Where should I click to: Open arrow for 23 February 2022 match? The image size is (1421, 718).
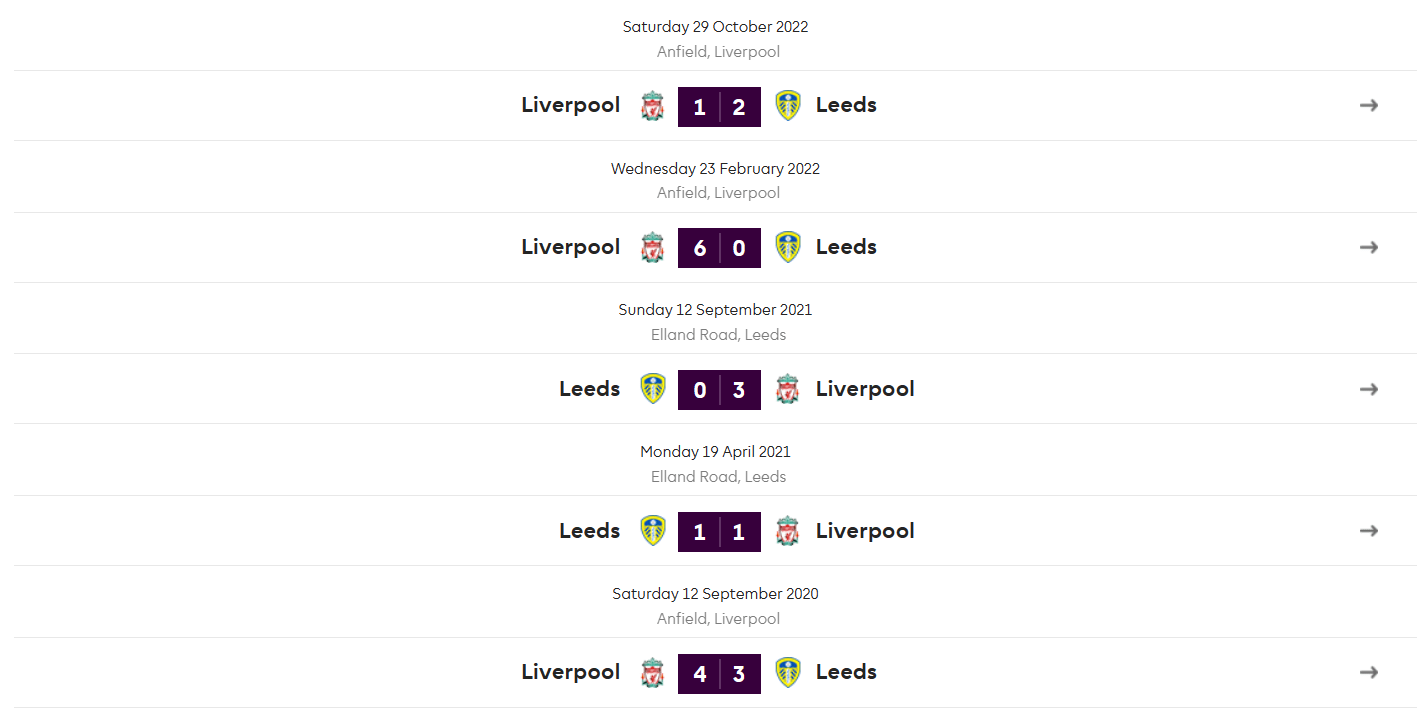pyautogui.click(x=1369, y=247)
